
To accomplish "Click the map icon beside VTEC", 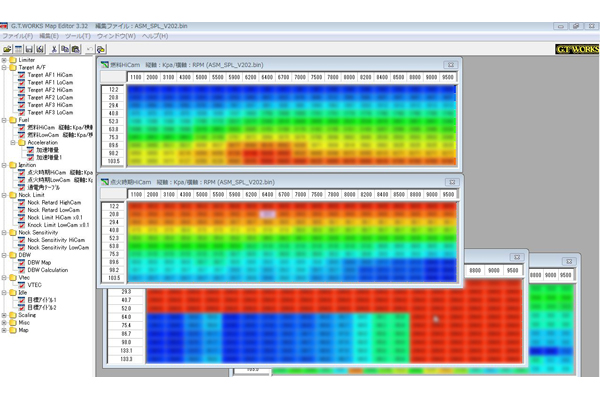I will pyautogui.click(x=21, y=285).
